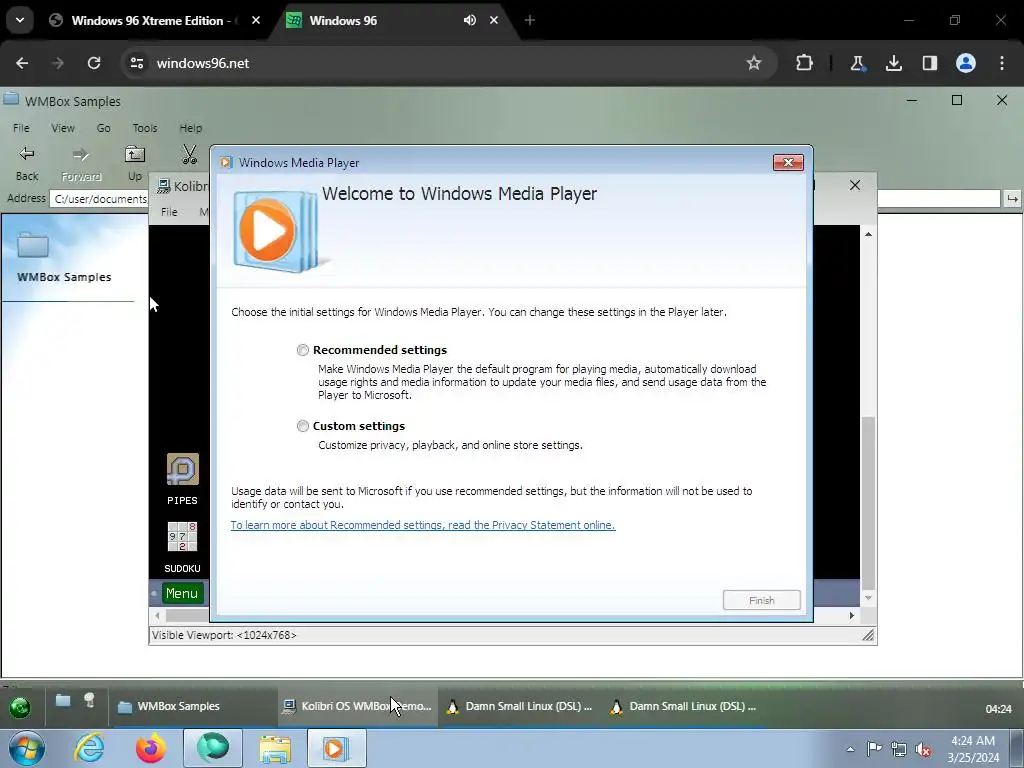Open the Chrome Labs flask icon
Screen dimensions: 1024x768
(857, 63)
